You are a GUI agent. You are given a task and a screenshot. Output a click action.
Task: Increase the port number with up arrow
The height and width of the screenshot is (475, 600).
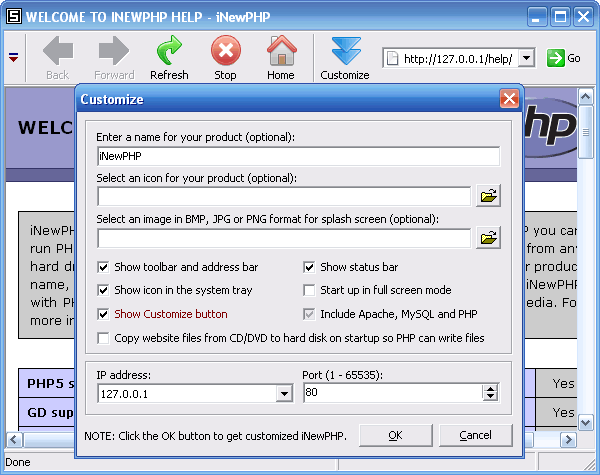[490, 390]
